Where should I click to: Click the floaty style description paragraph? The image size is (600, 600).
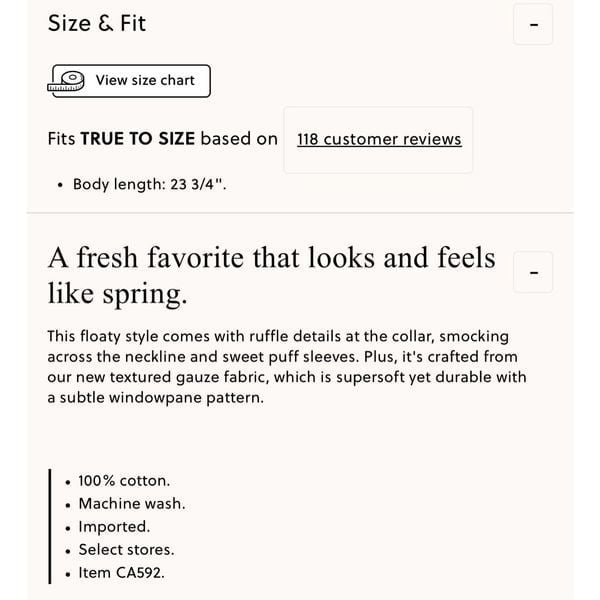point(287,367)
